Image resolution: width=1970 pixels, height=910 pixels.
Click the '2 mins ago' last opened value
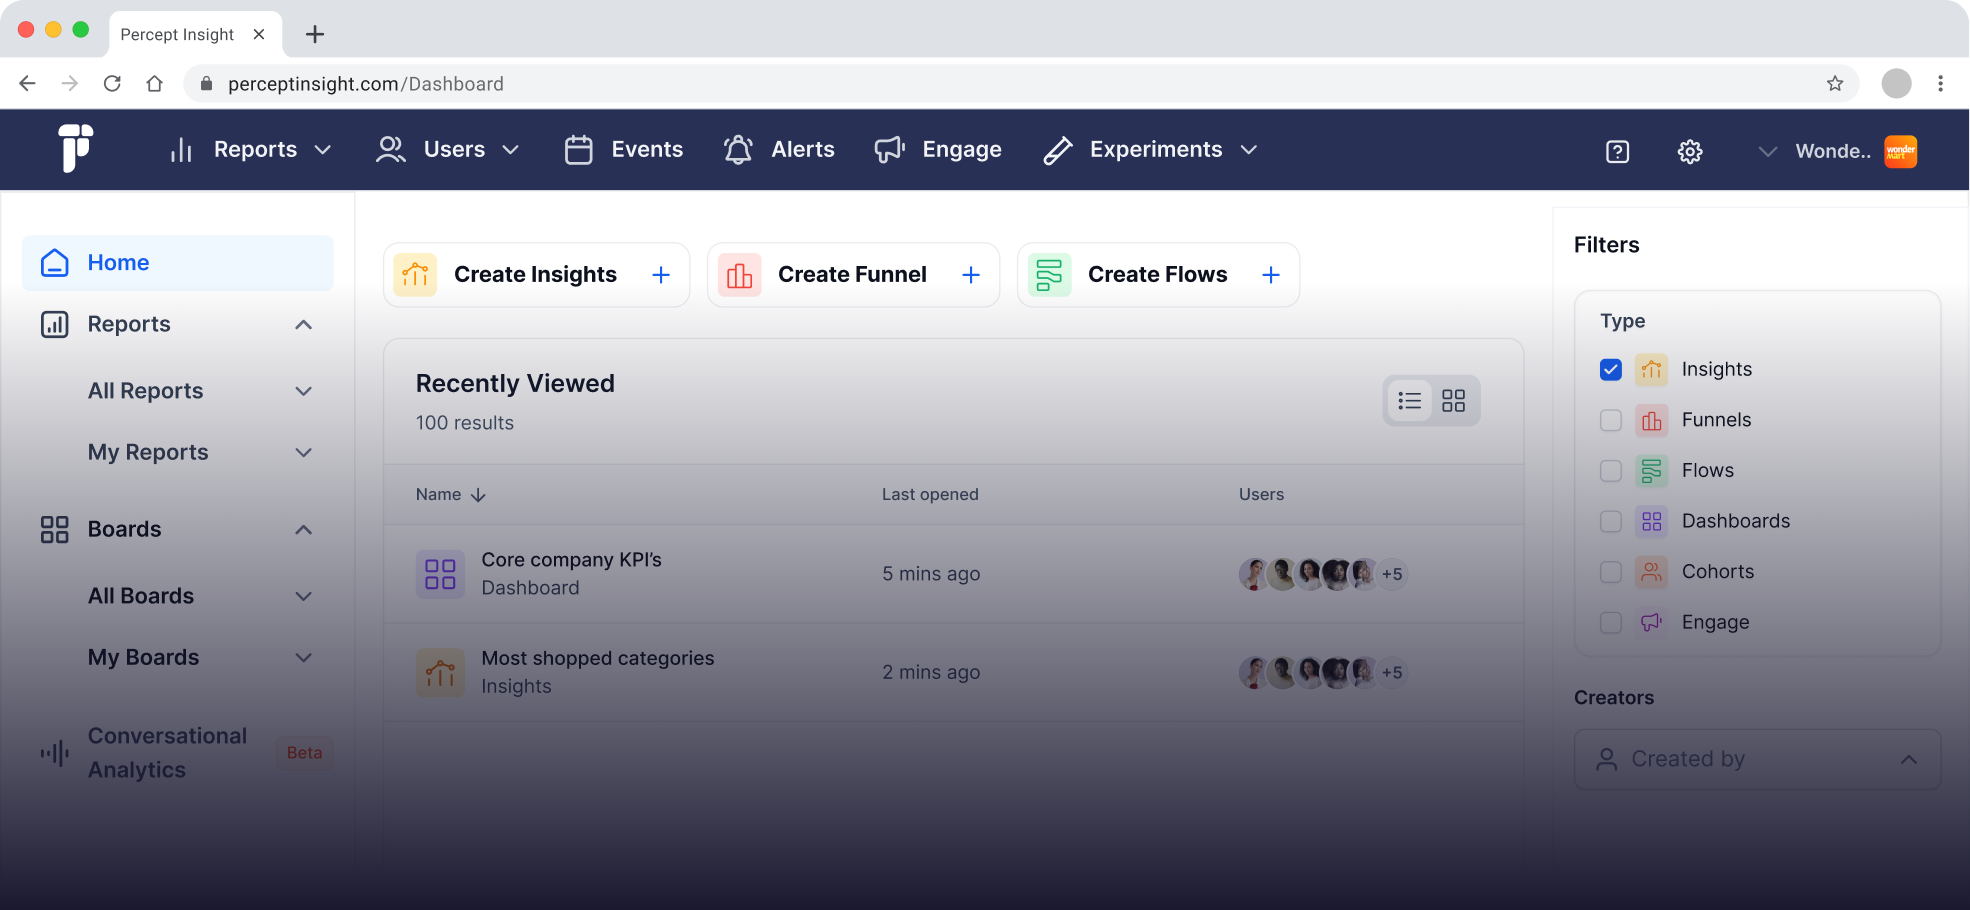[x=931, y=672]
